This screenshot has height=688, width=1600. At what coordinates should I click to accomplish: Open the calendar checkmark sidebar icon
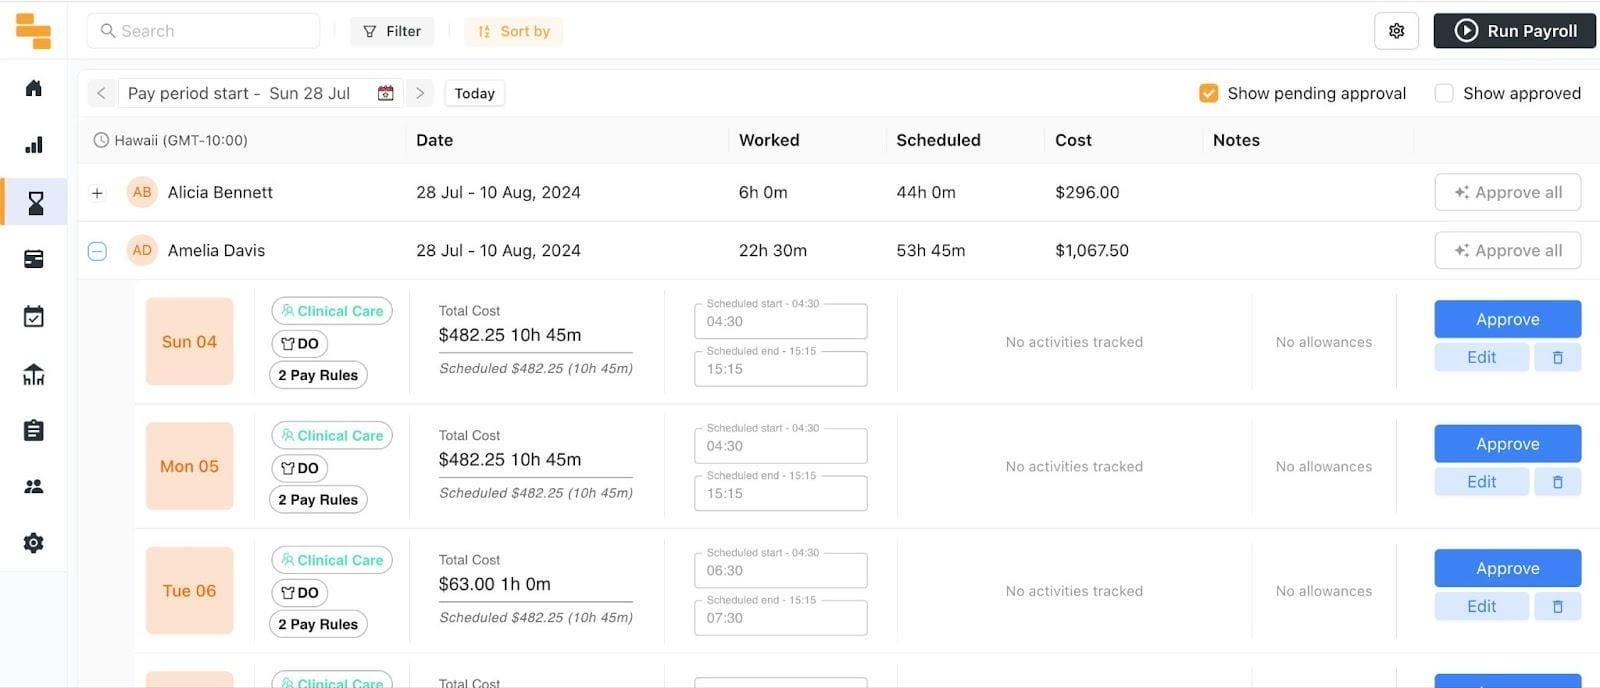tap(33, 317)
